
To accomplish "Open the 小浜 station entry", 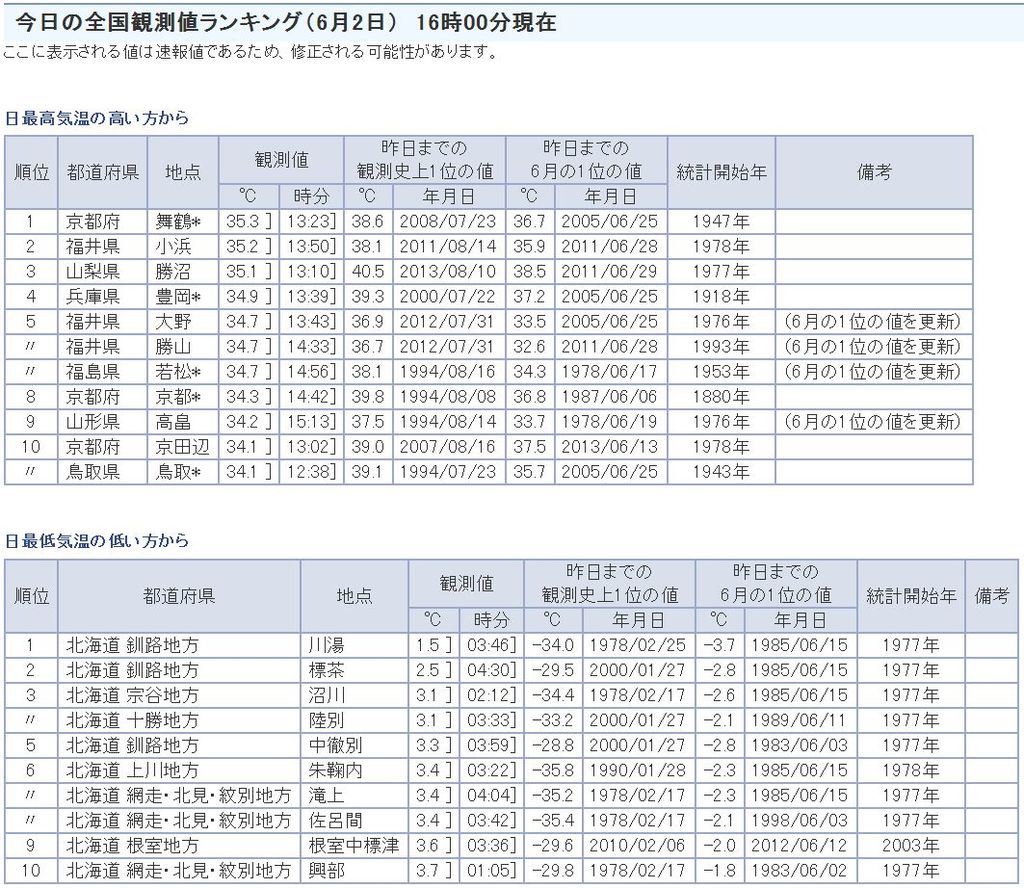I will click(172, 247).
